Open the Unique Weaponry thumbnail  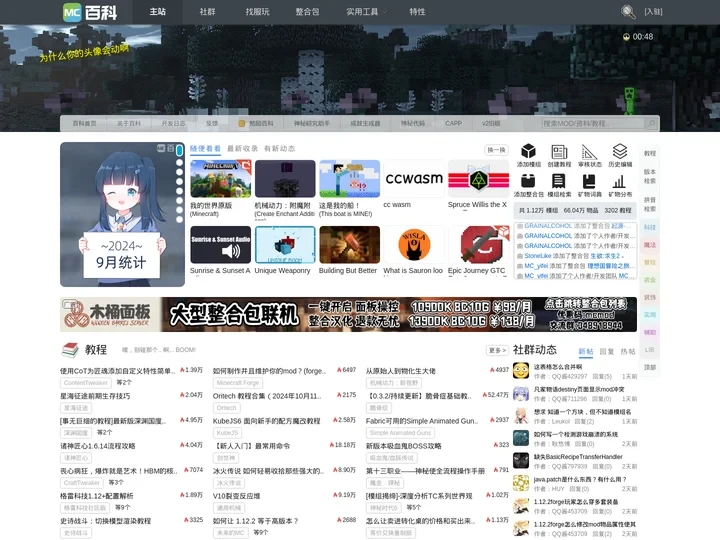pyautogui.click(x=285, y=245)
